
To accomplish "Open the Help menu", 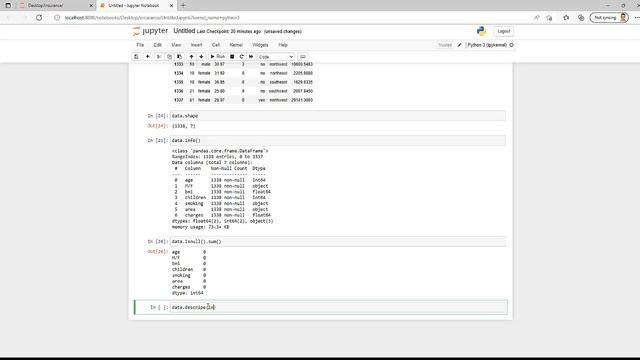I will [283, 45].
